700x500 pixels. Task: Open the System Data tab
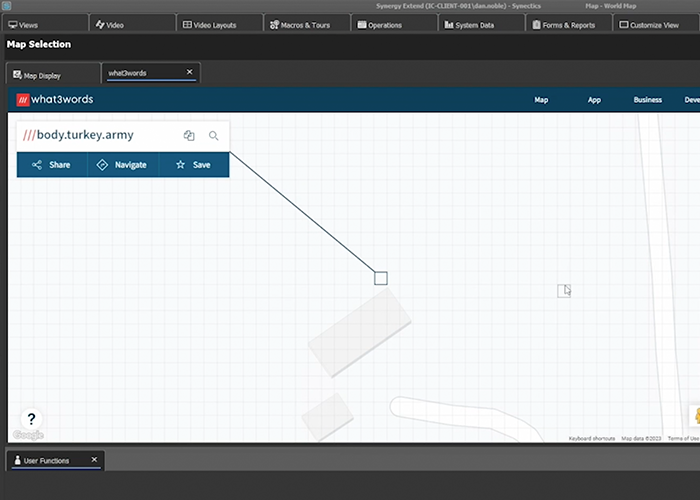point(482,25)
